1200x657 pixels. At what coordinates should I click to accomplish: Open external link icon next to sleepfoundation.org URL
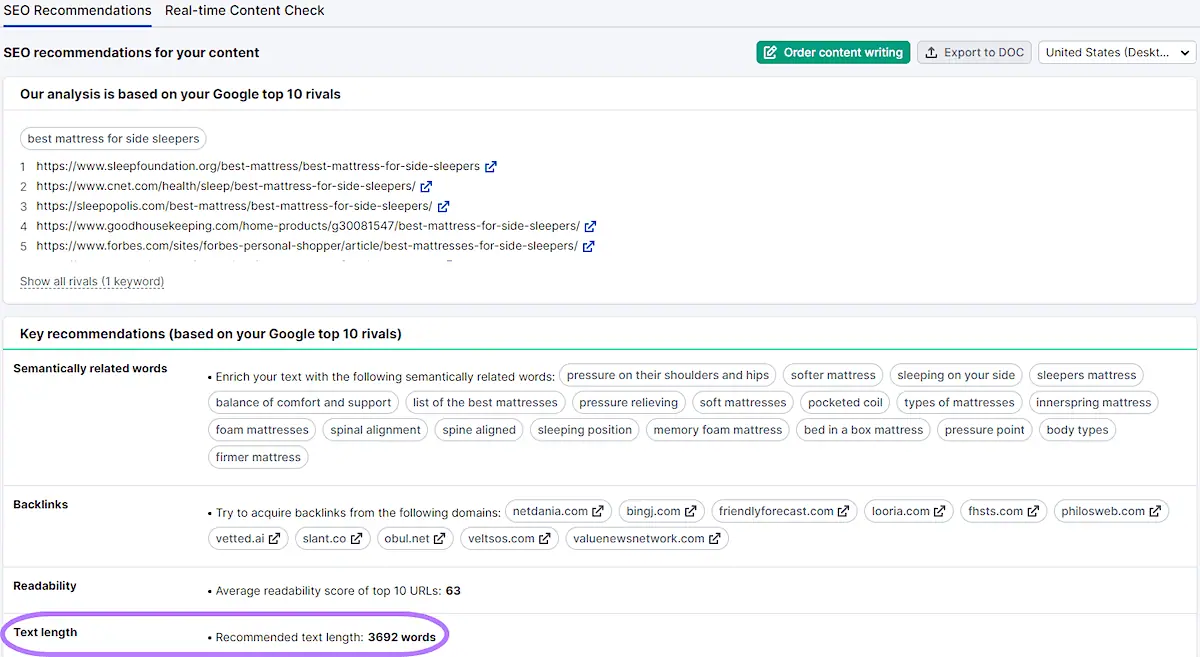click(490, 167)
